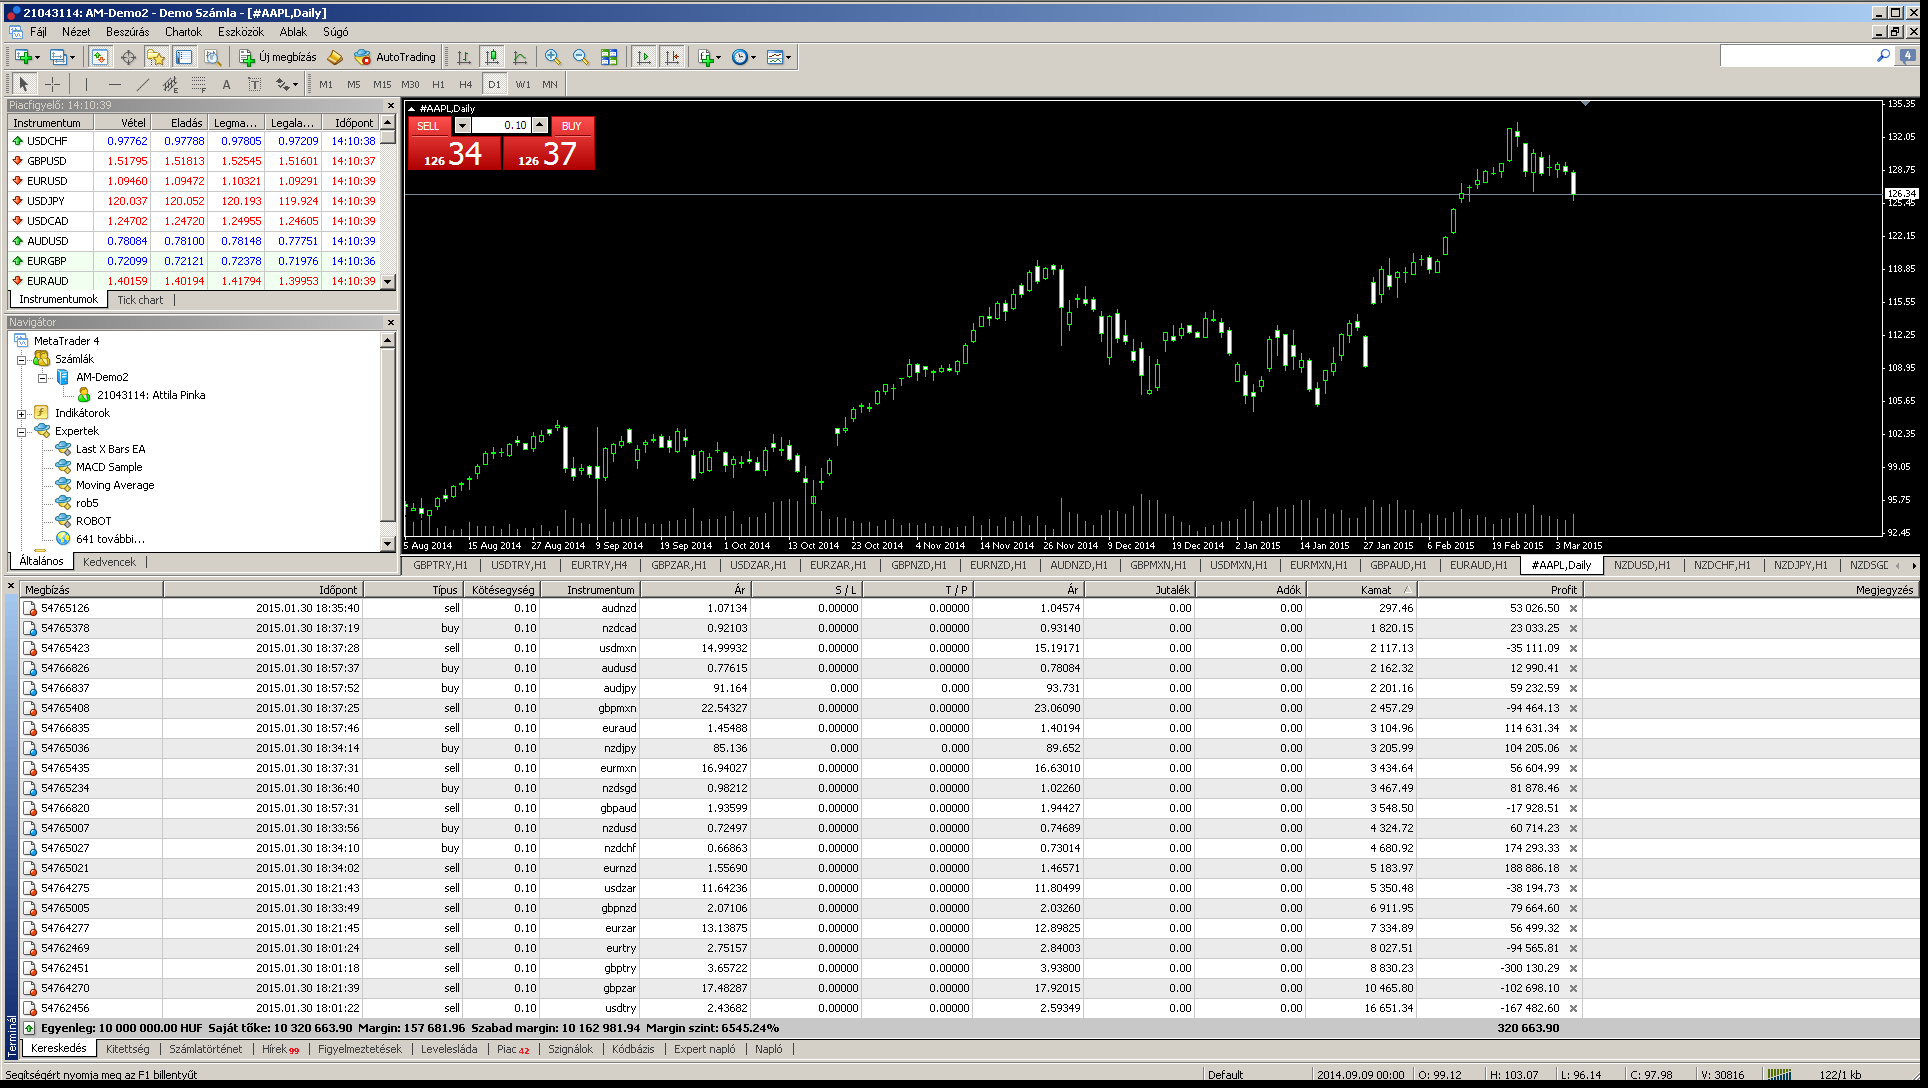1928x1088 pixels.
Task: Click the volume input field showing 0.10
Action: coord(501,126)
